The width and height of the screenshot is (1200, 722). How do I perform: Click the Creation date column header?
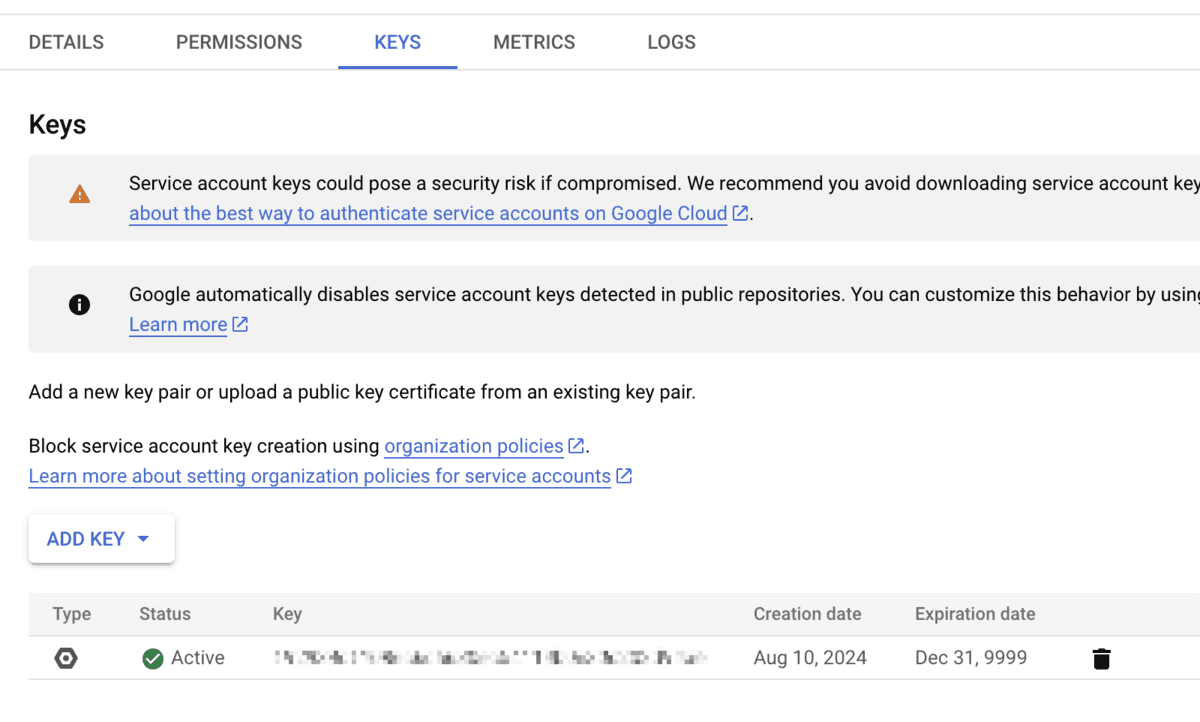[807, 614]
